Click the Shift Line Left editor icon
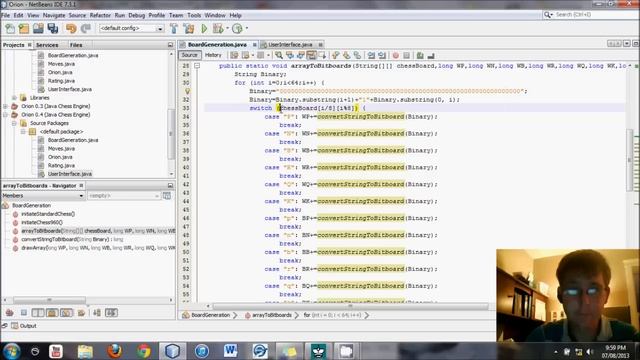The image size is (640, 360). pos(371,55)
